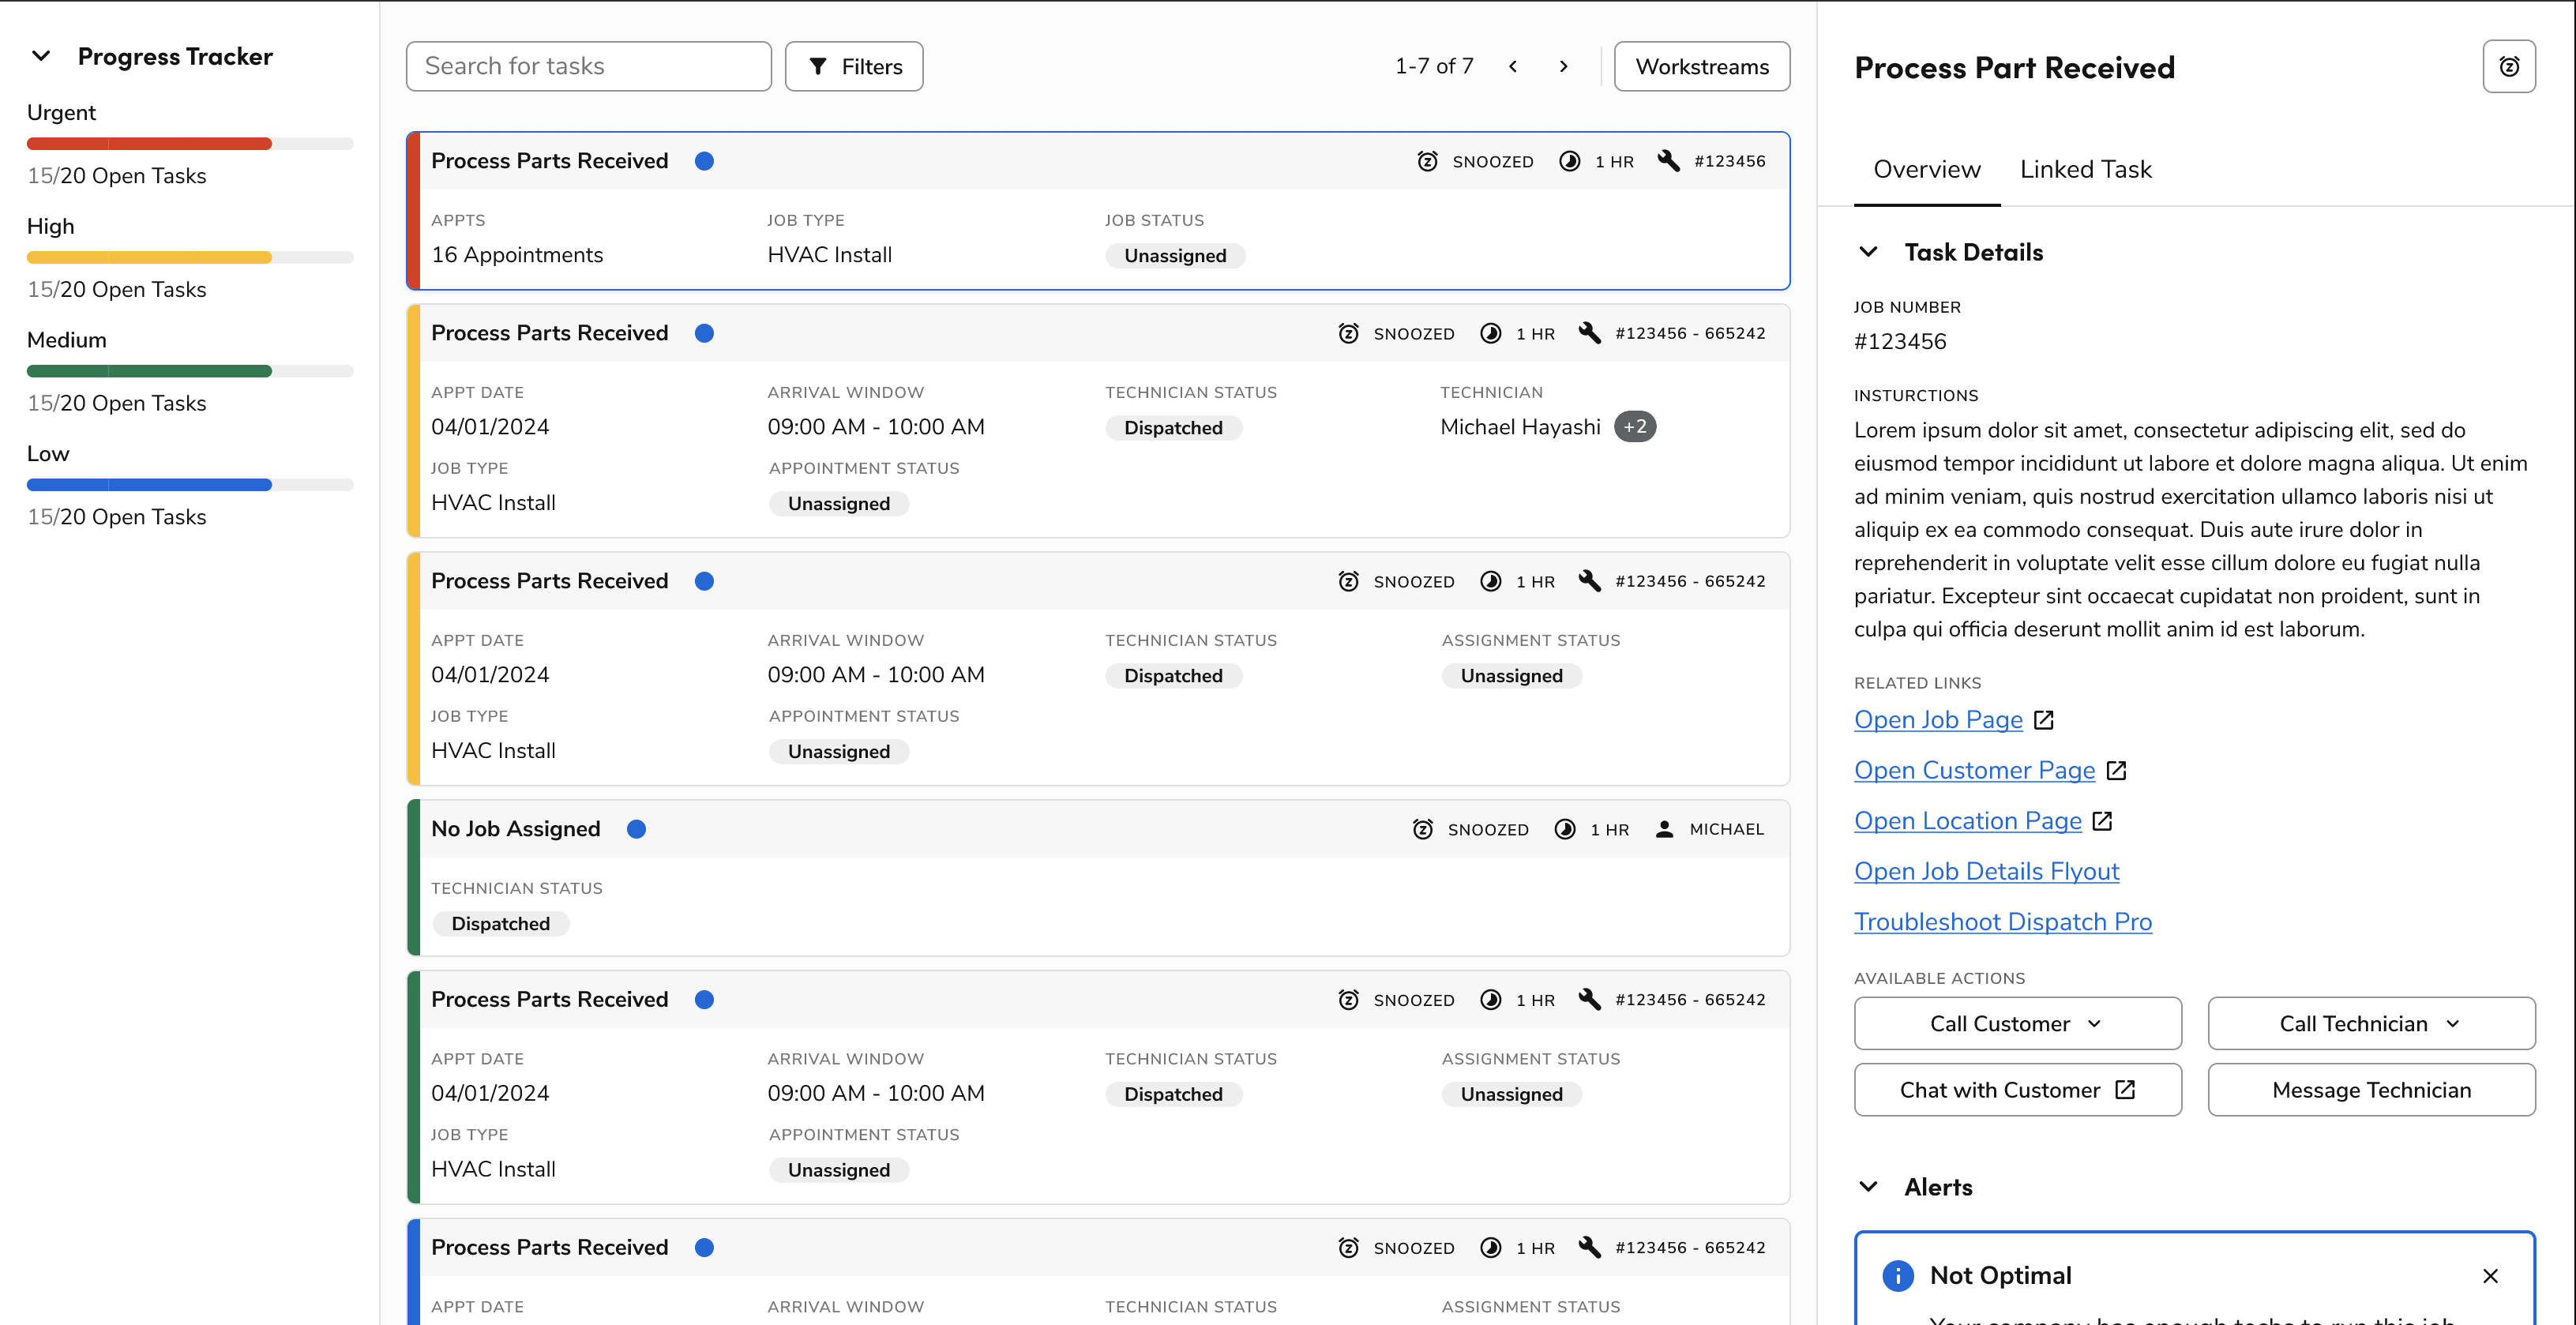The width and height of the screenshot is (2576, 1325).
Task: Click the wrench icon next to #123456
Action: coord(1668,161)
